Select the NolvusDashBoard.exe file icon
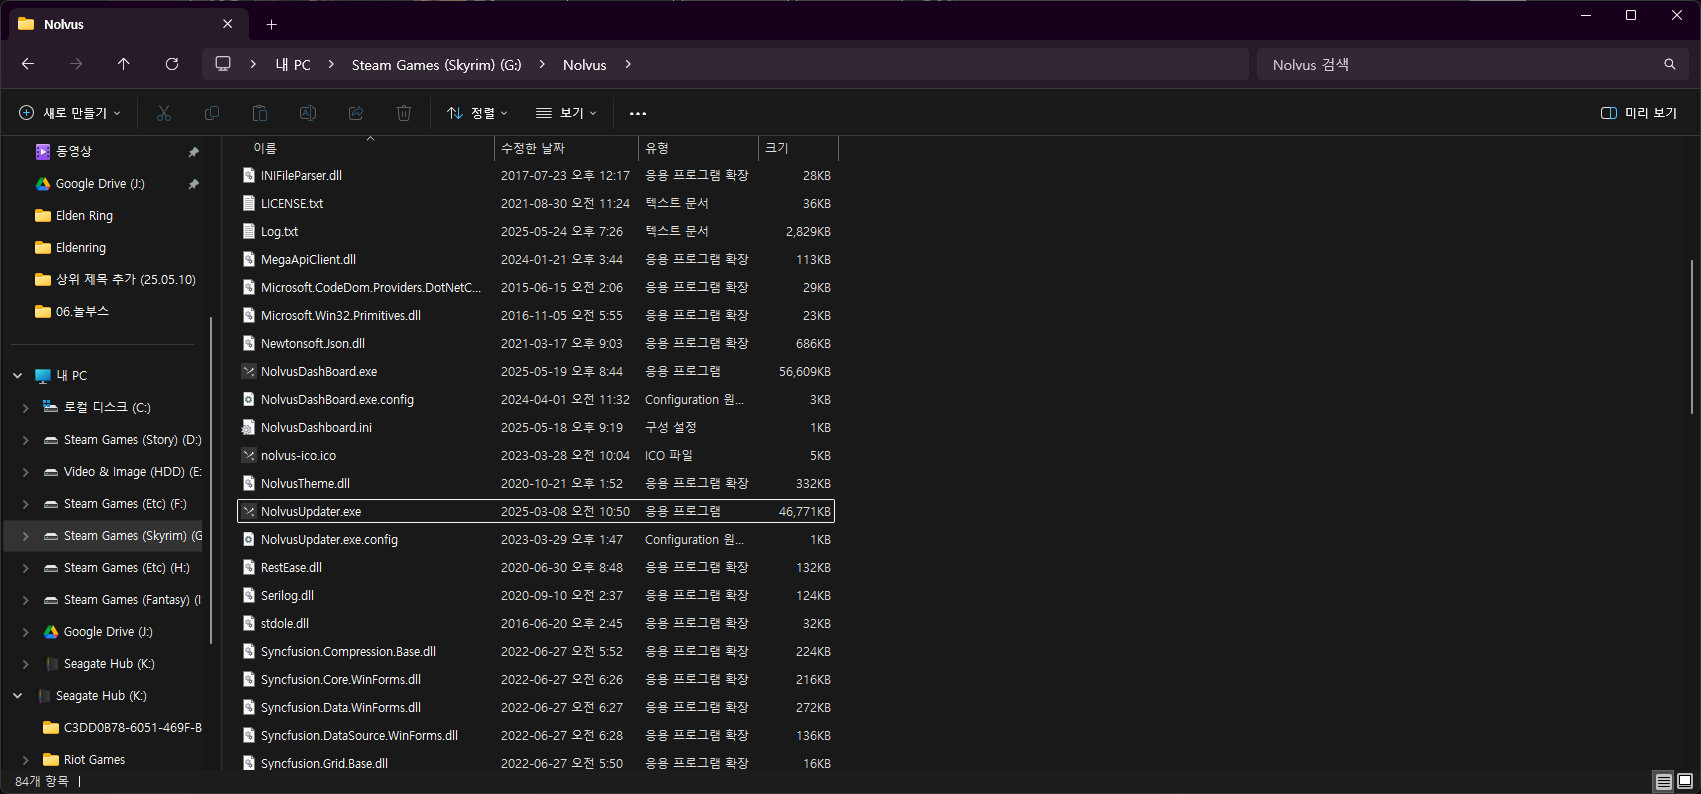 coord(249,371)
